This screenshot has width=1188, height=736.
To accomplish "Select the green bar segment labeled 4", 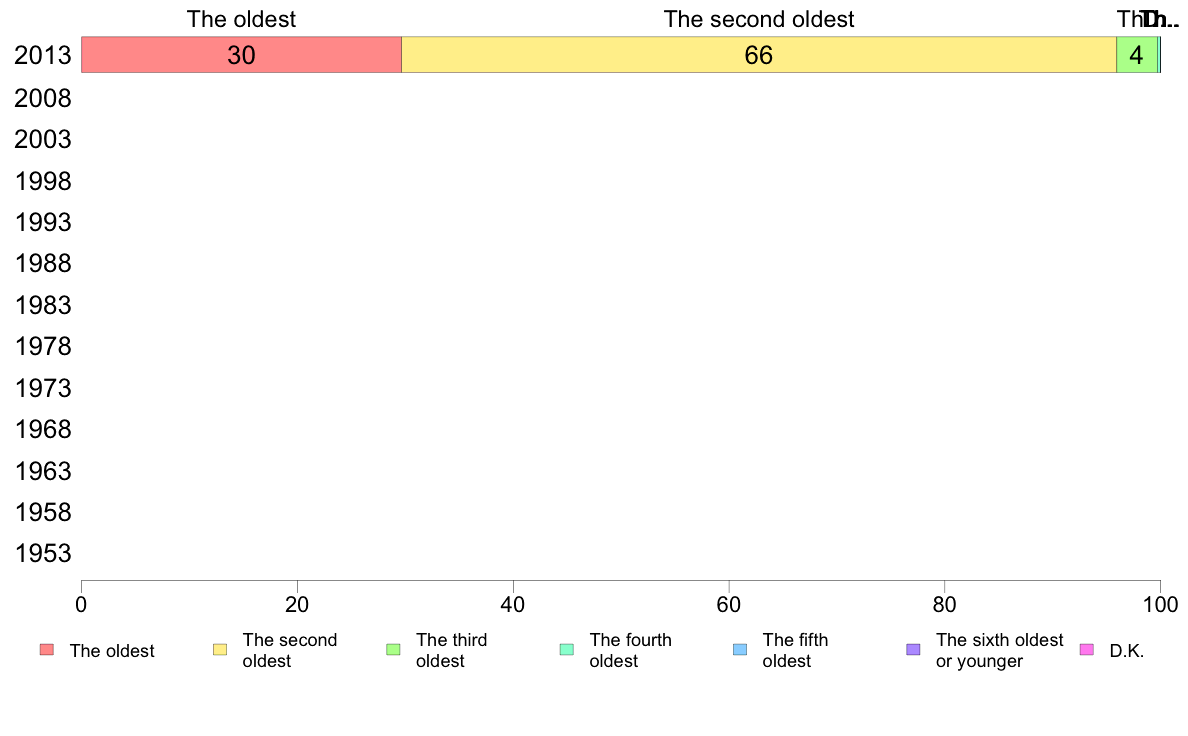I will tap(1136, 55).
